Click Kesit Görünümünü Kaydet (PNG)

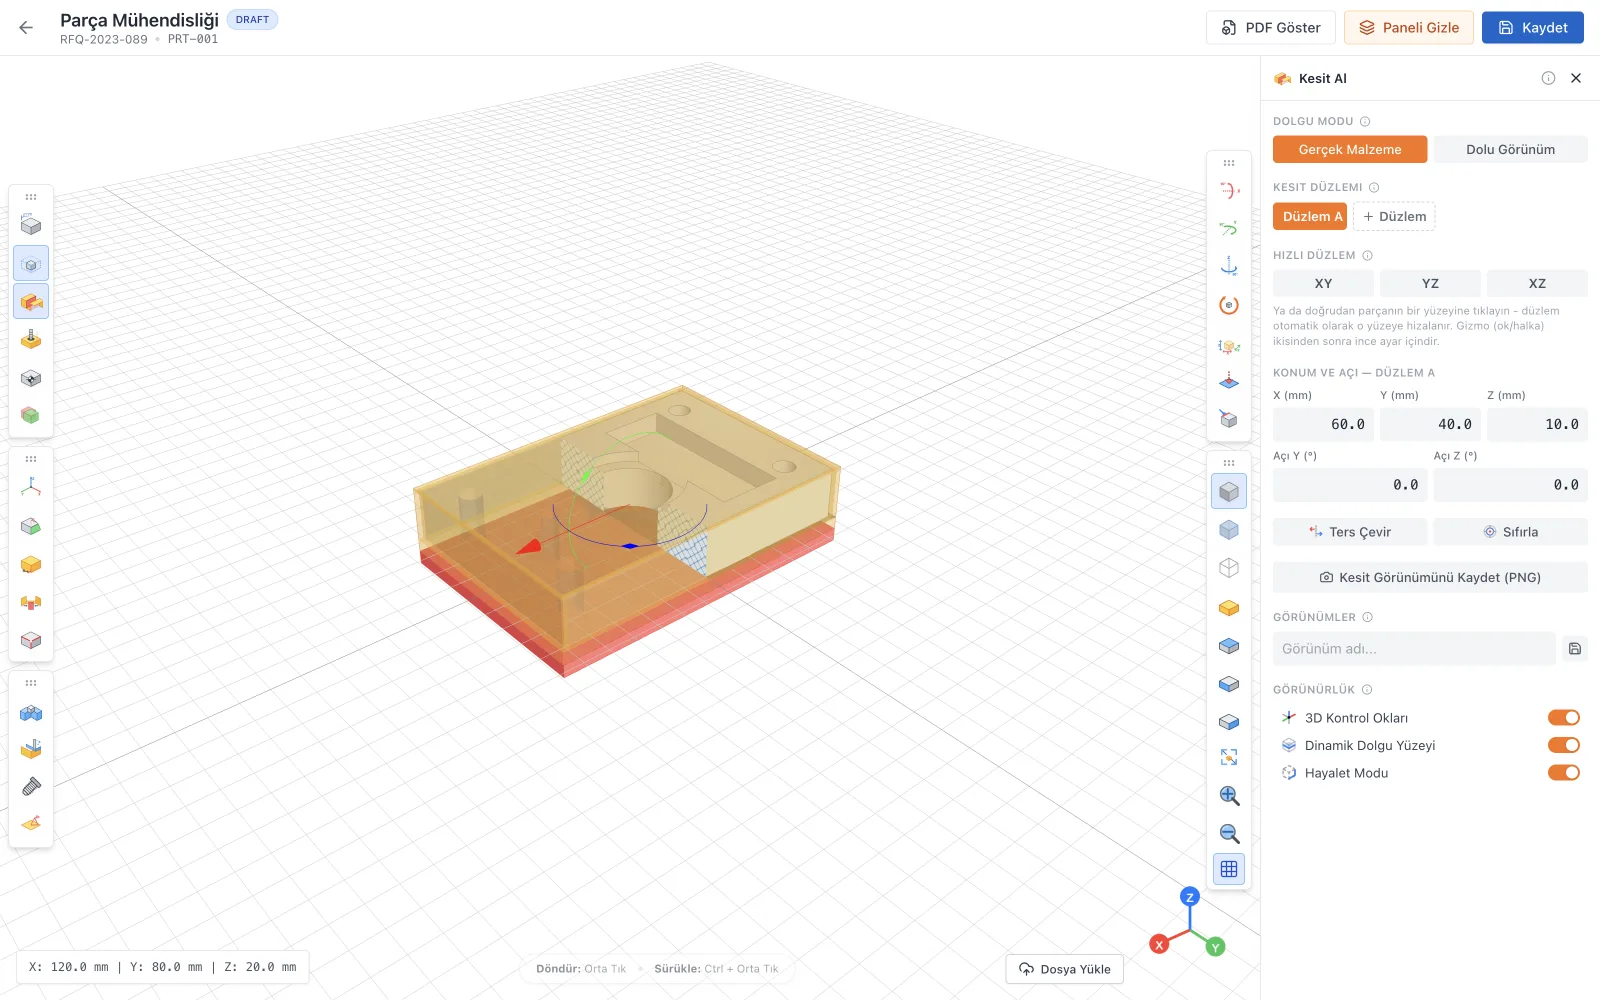coord(1430,577)
